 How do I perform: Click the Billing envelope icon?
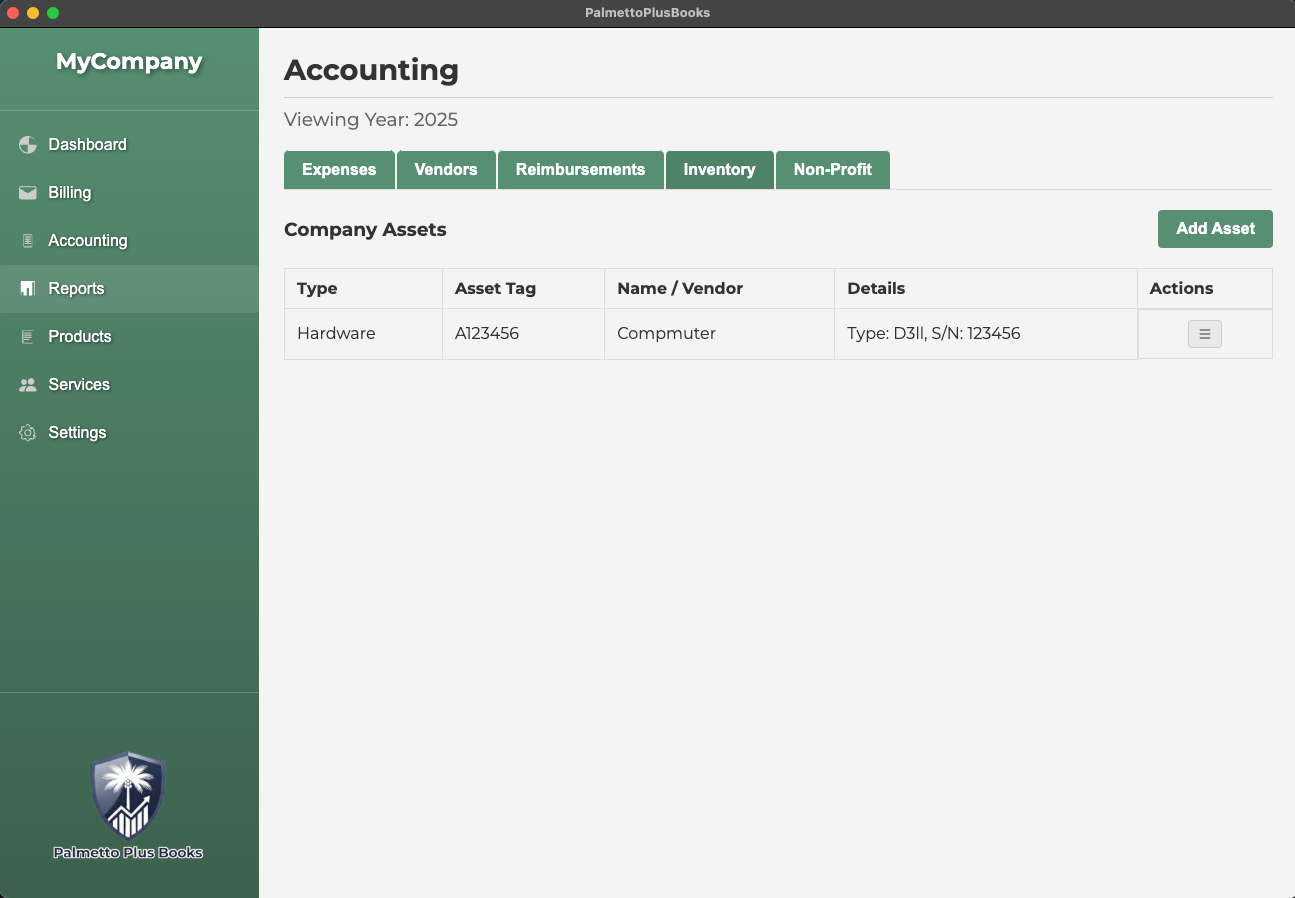[28, 193]
